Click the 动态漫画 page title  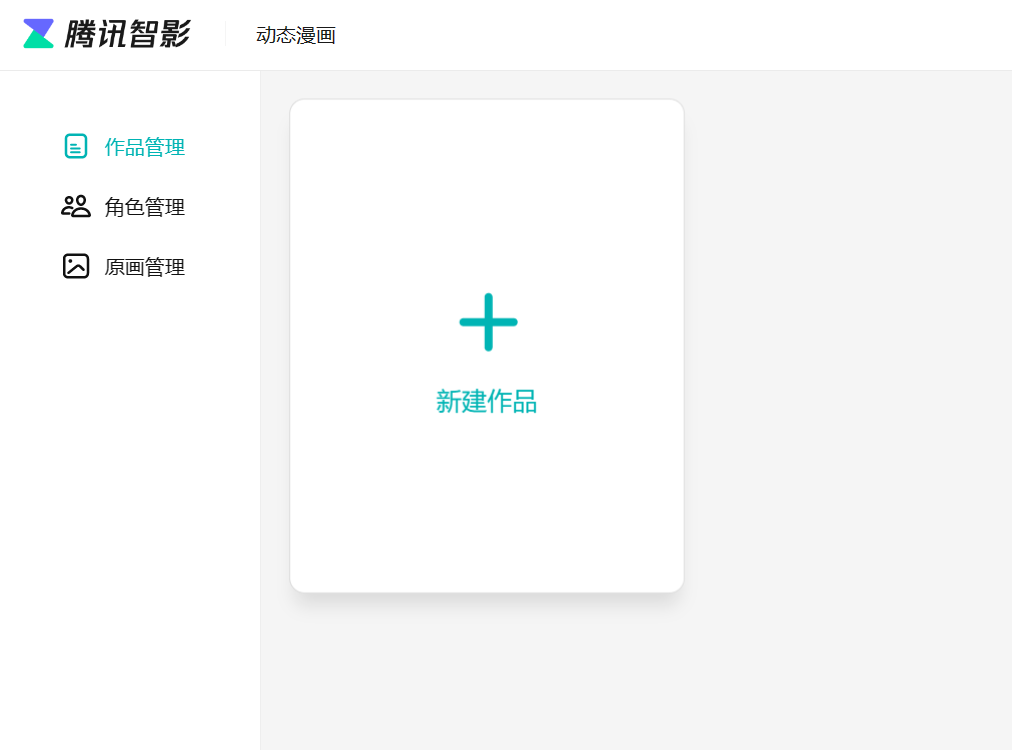point(295,34)
